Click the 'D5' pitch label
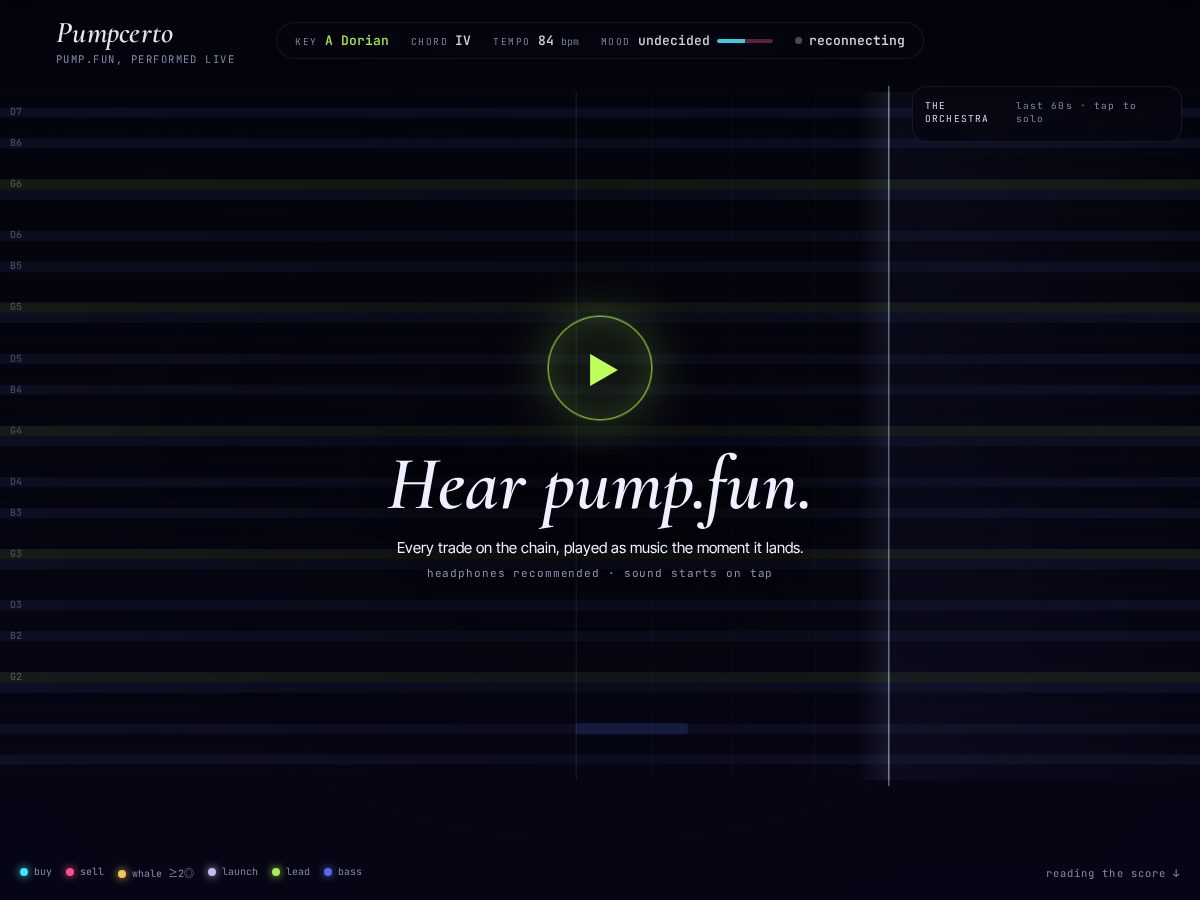1200x900 pixels. 16,358
